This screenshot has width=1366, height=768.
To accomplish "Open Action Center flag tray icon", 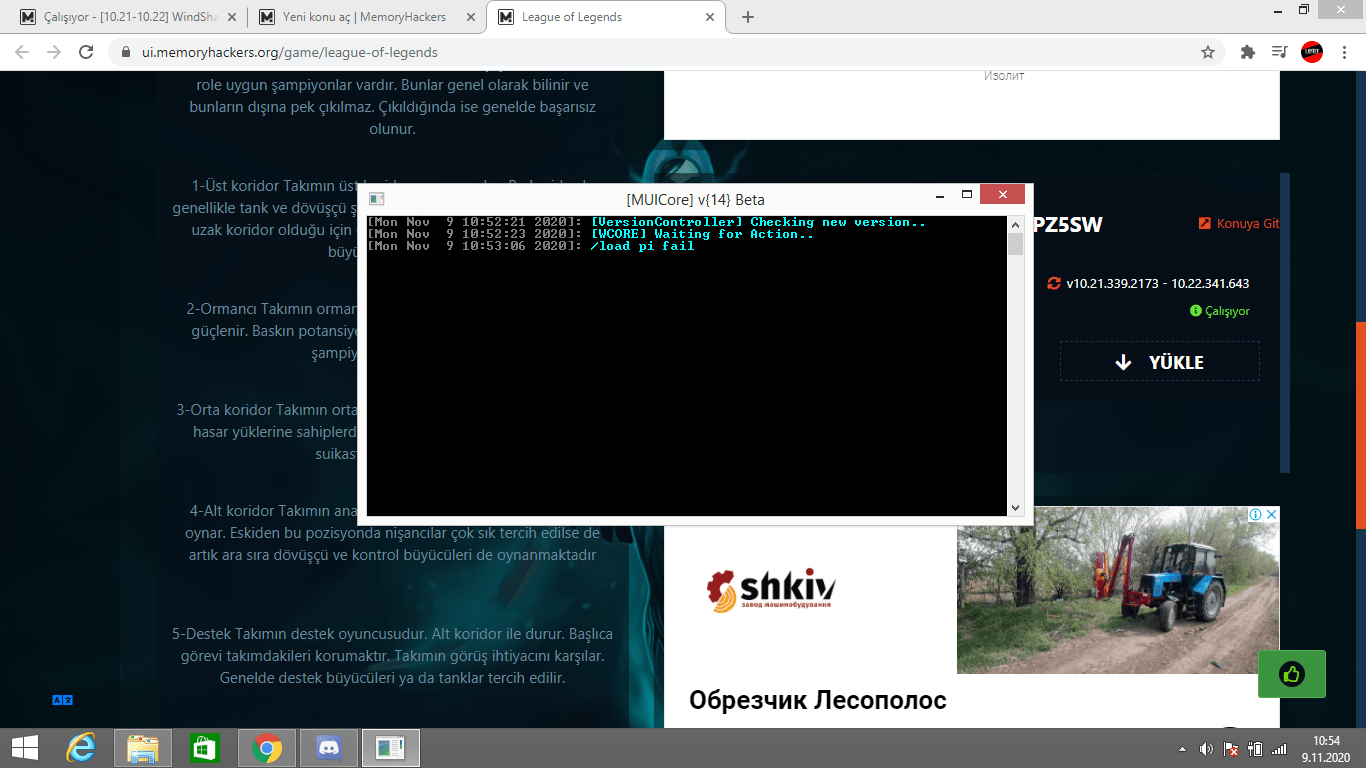I will tap(1231, 749).
